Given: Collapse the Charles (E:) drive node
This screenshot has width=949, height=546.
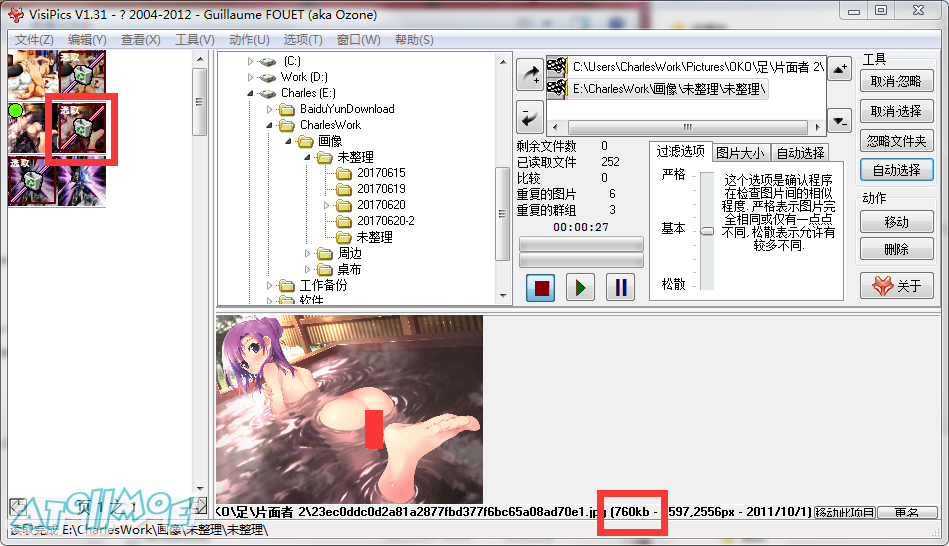Looking at the screenshot, I should click(250, 93).
